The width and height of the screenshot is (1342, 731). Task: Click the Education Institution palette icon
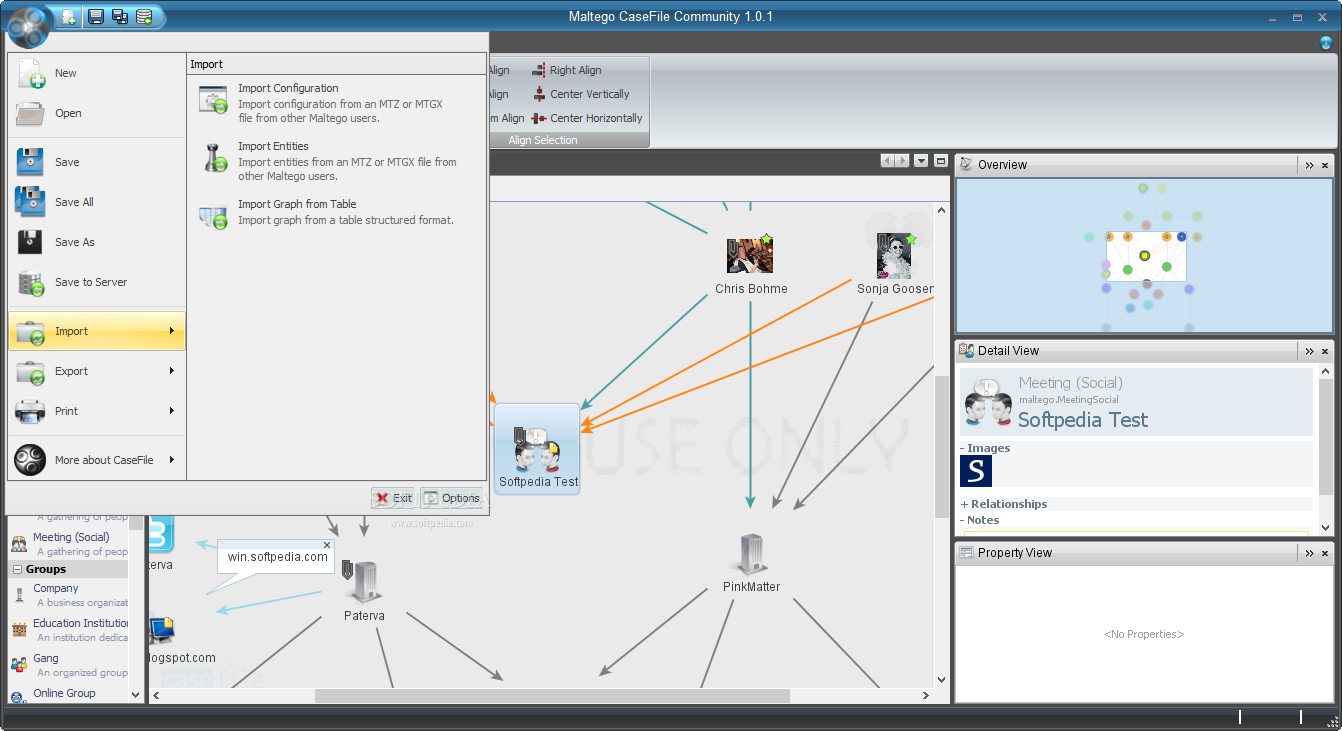coord(19,630)
